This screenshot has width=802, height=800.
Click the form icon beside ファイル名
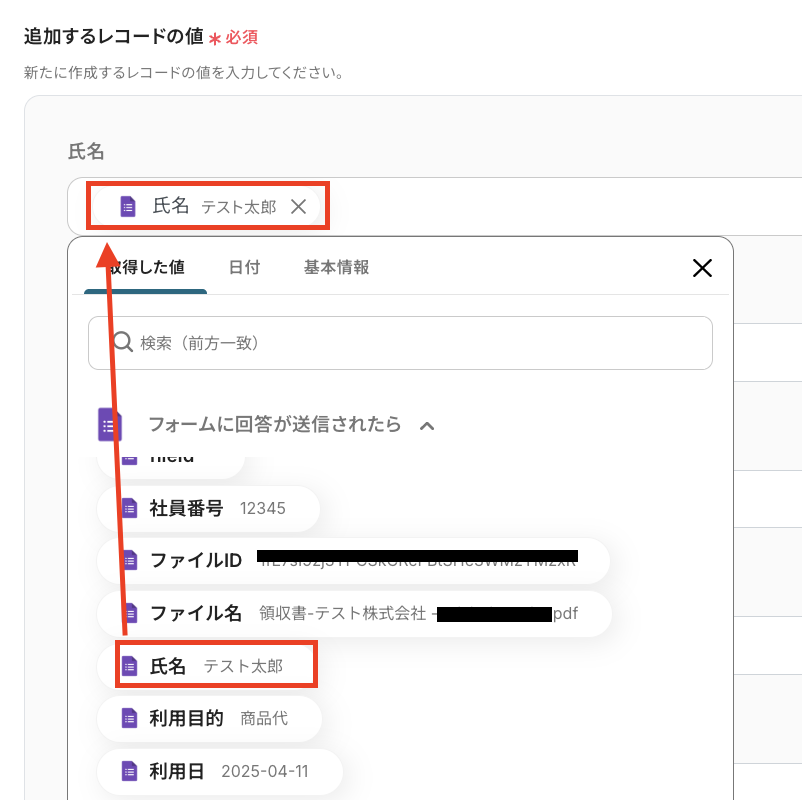(x=129, y=613)
